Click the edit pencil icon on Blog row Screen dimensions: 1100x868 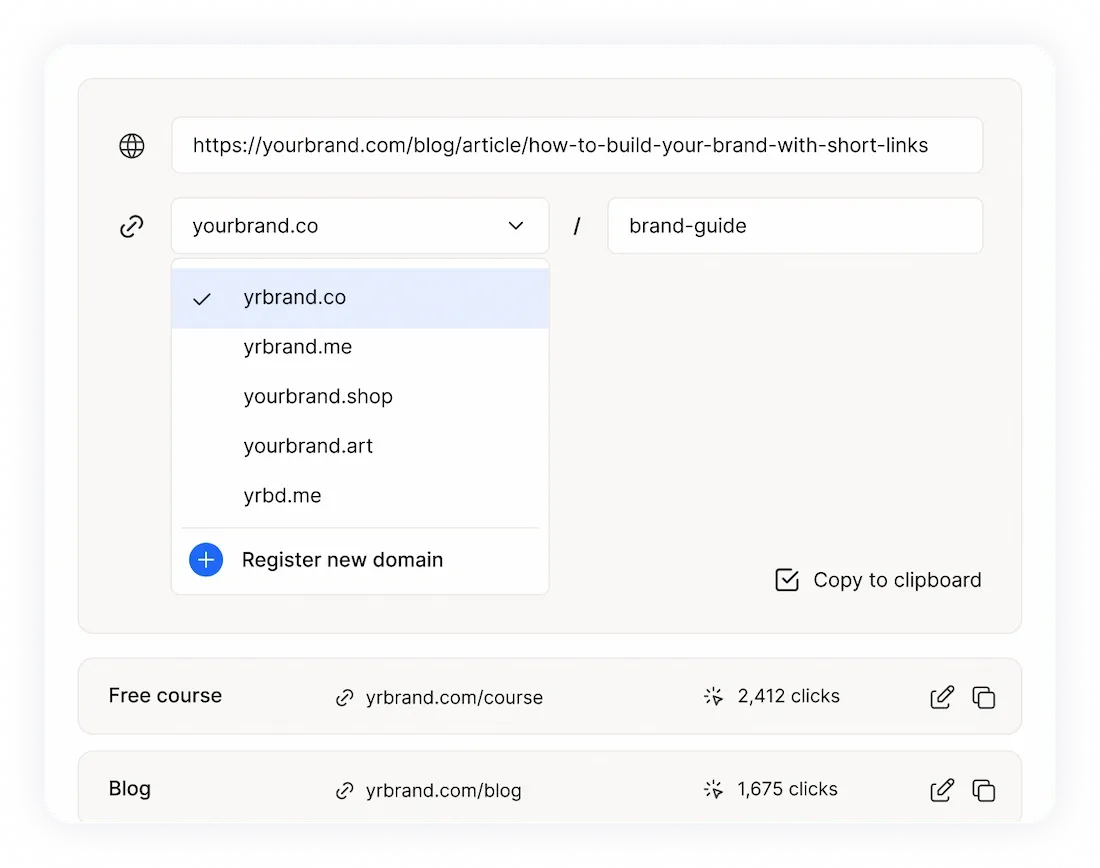pos(941,789)
